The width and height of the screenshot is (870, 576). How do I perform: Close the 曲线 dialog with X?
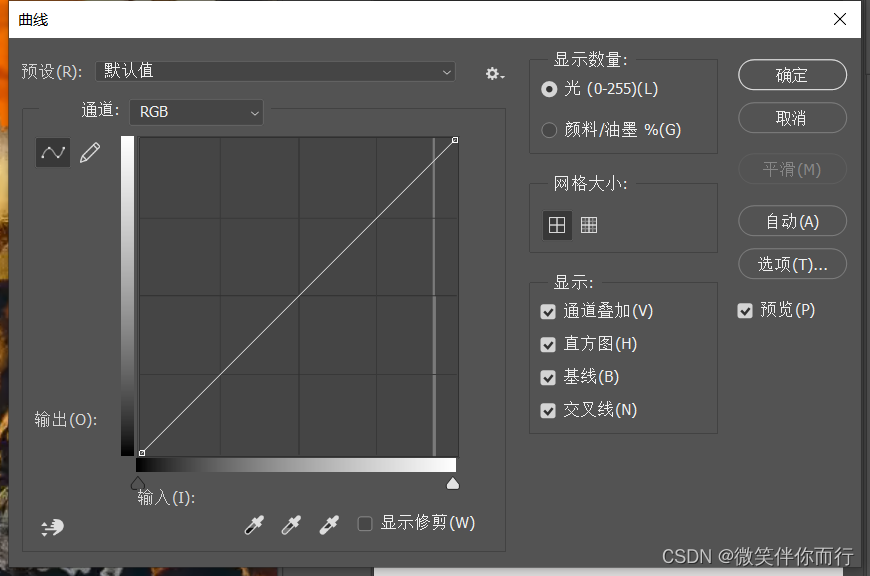[840, 19]
